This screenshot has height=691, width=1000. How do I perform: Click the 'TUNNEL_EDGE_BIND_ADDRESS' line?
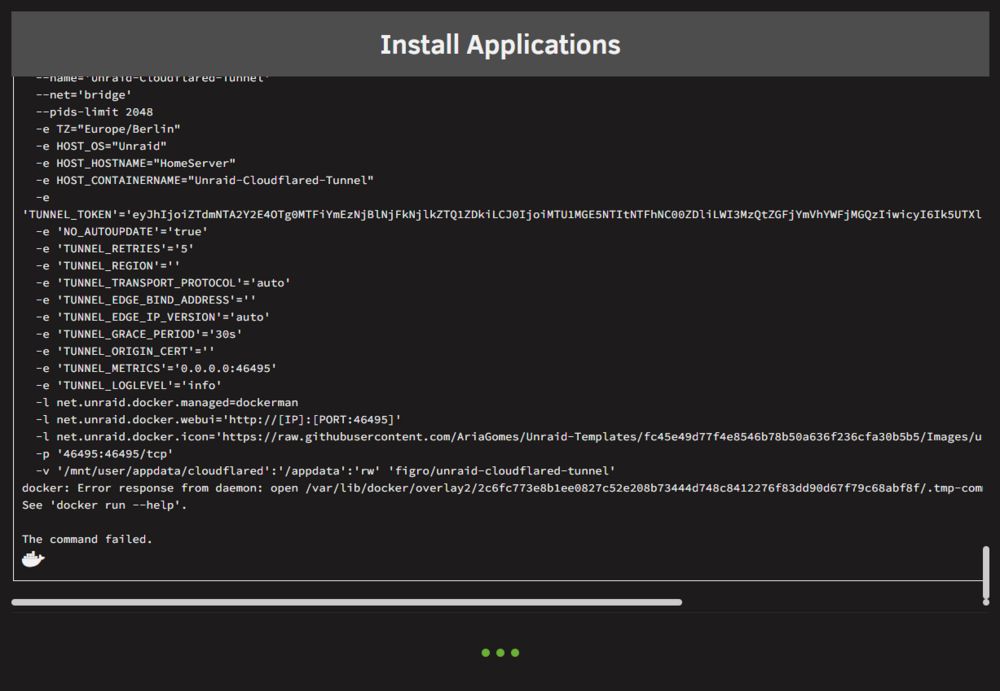pyautogui.click(x=146, y=300)
